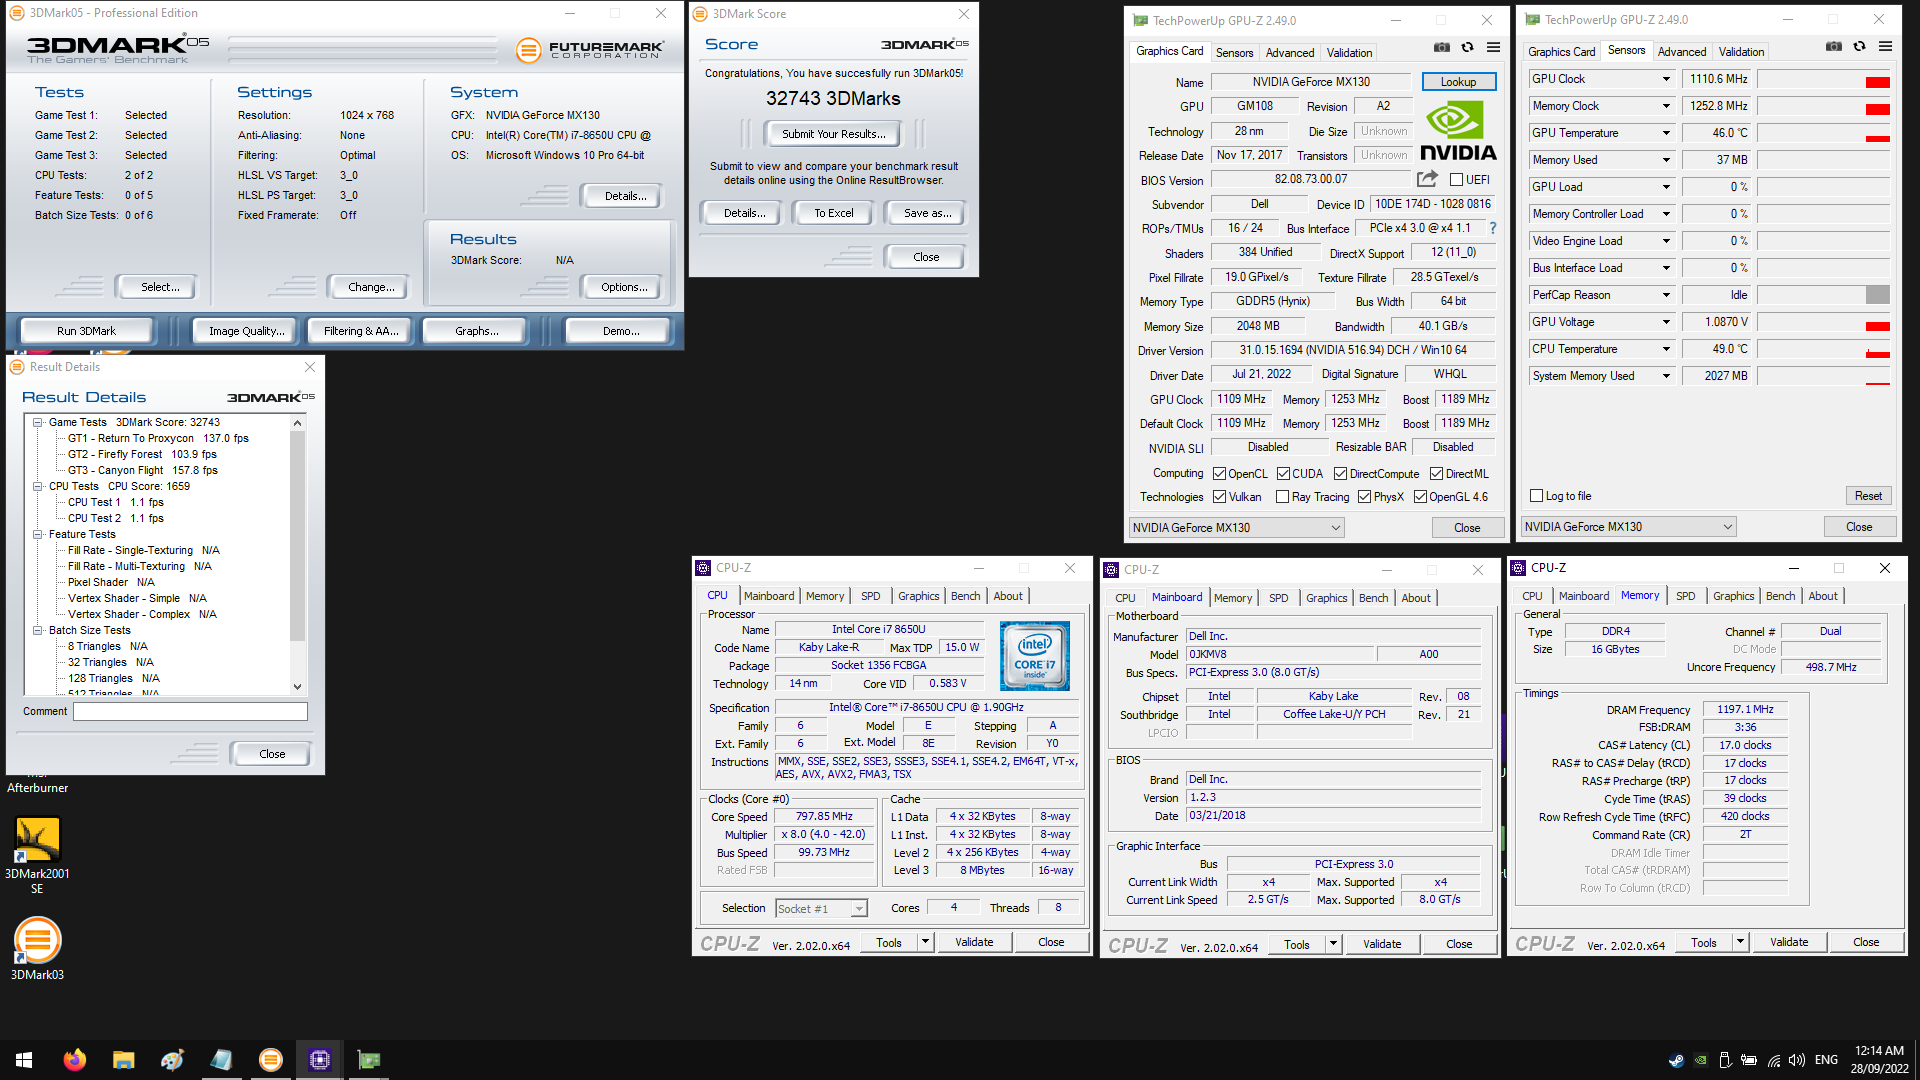This screenshot has height=1080, width=1920.
Task: Open the Windows Start menu
Action: [x=24, y=1060]
